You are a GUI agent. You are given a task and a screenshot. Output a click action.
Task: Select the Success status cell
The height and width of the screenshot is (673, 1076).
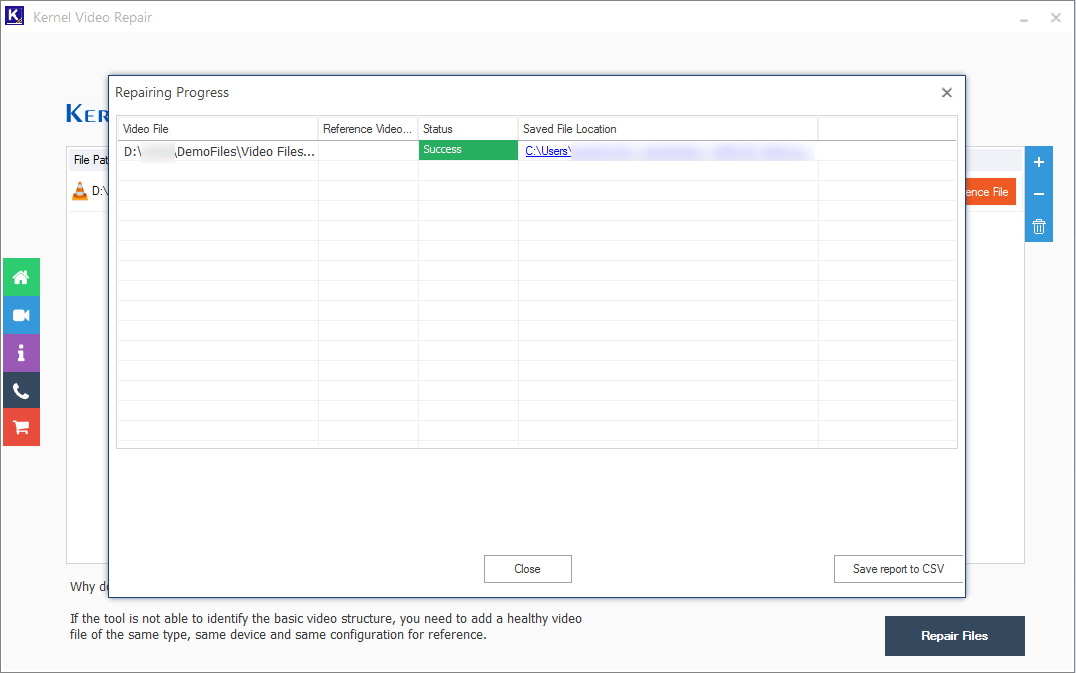point(468,150)
